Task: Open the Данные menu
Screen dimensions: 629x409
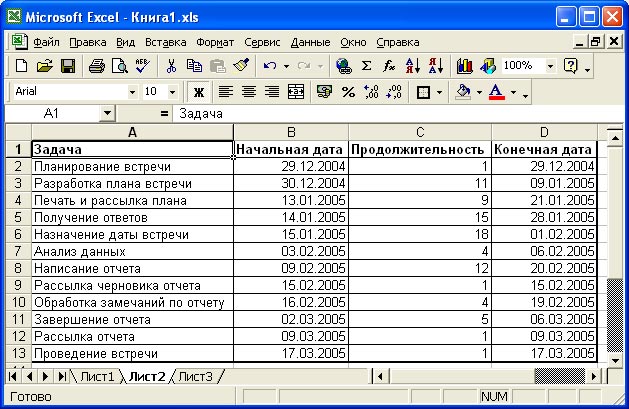Action: point(310,42)
